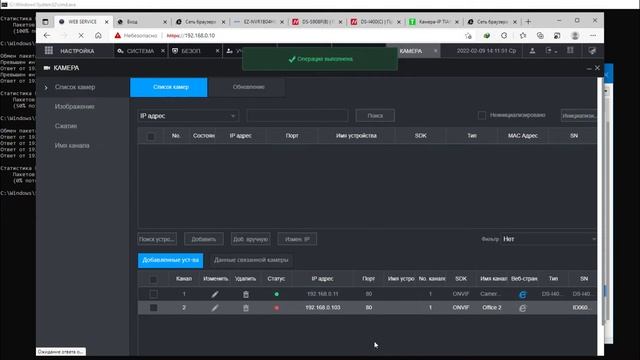
Task: Open browser profile avatar icon
Action: (575, 36)
